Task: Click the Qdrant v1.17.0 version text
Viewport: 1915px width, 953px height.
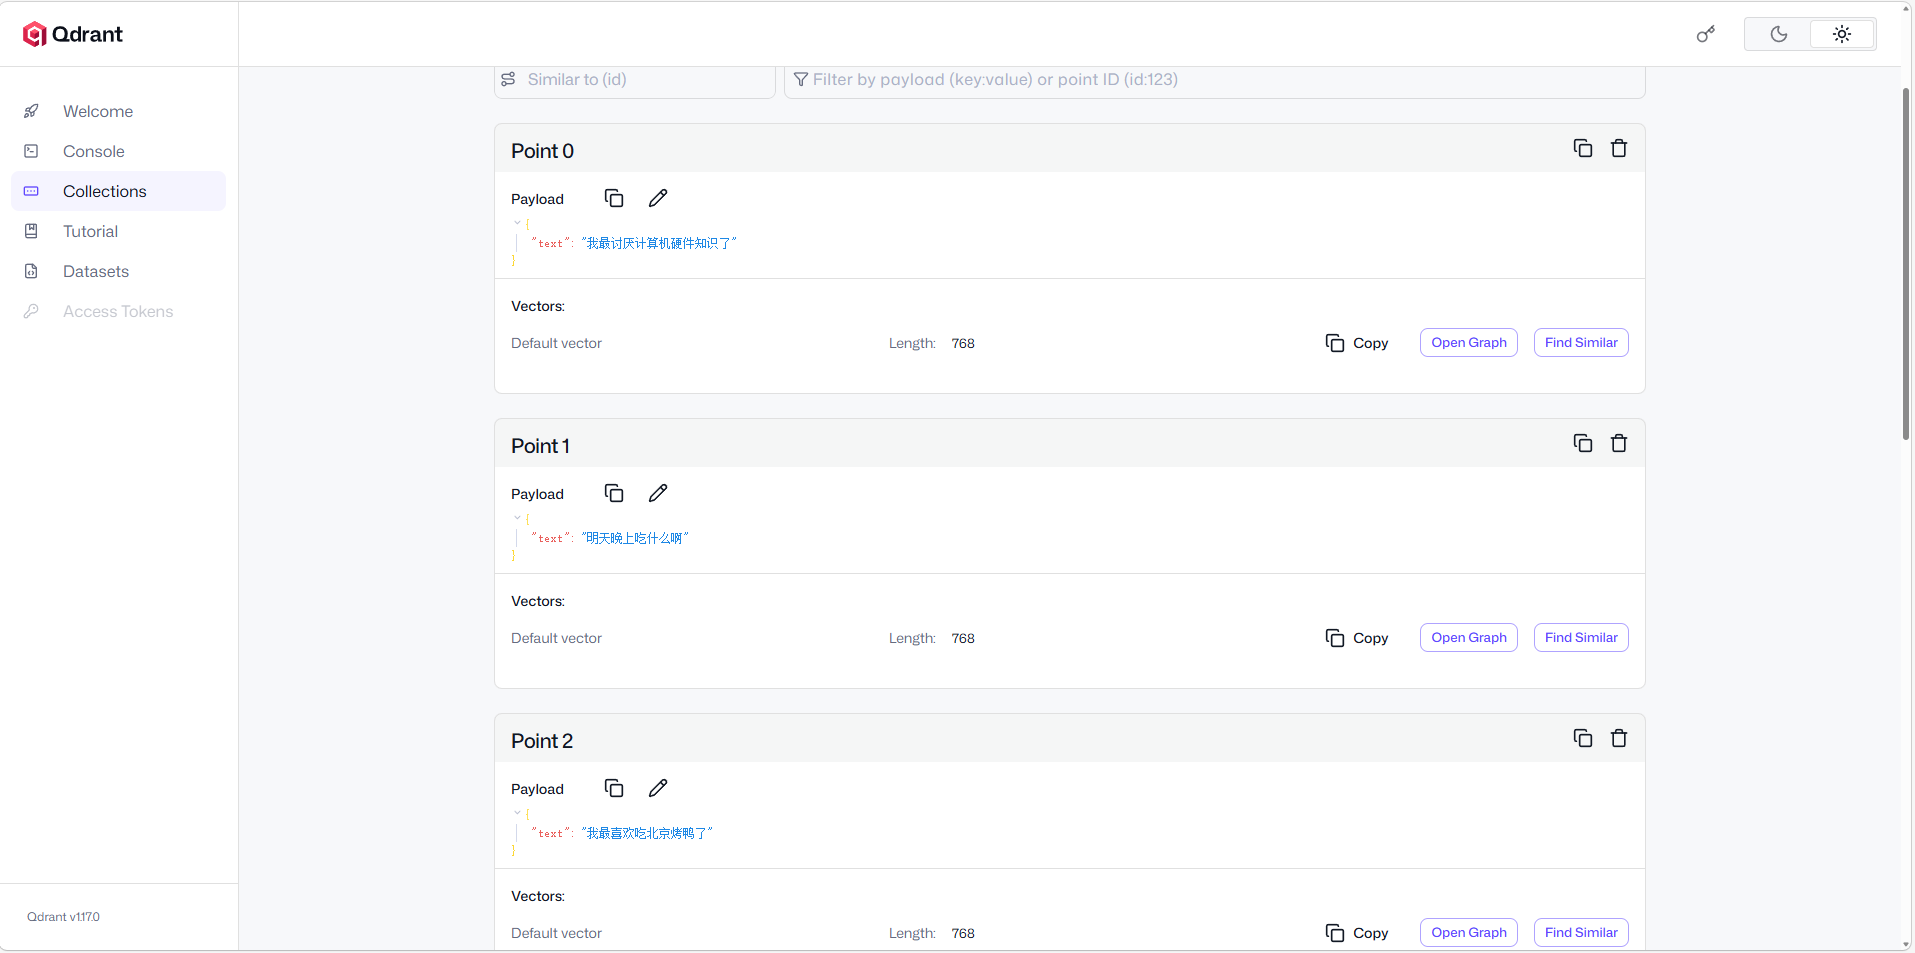Action: (63, 917)
